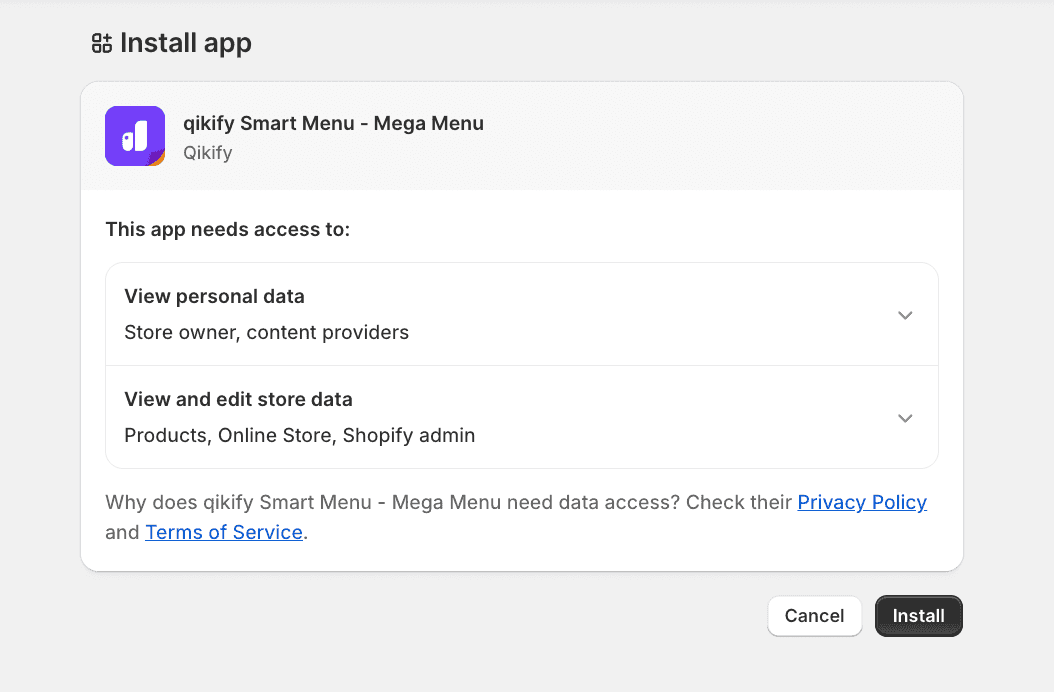Select the View and edit store data heading
The height and width of the screenshot is (692, 1054).
coord(238,399)
